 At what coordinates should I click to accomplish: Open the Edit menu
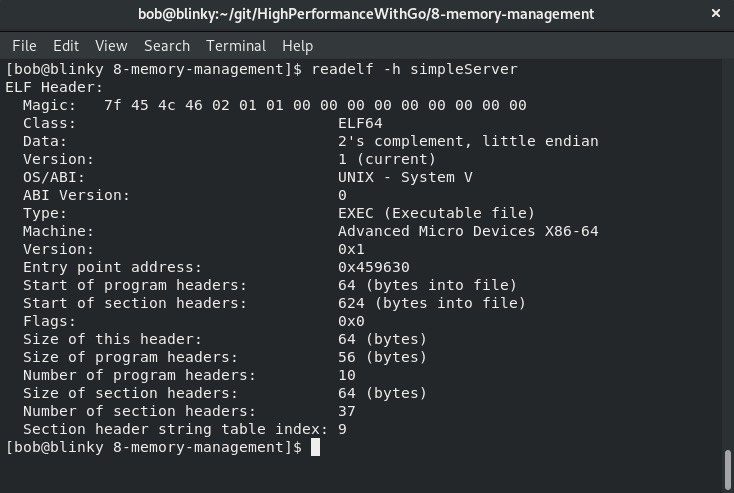(x=66, y=46)
